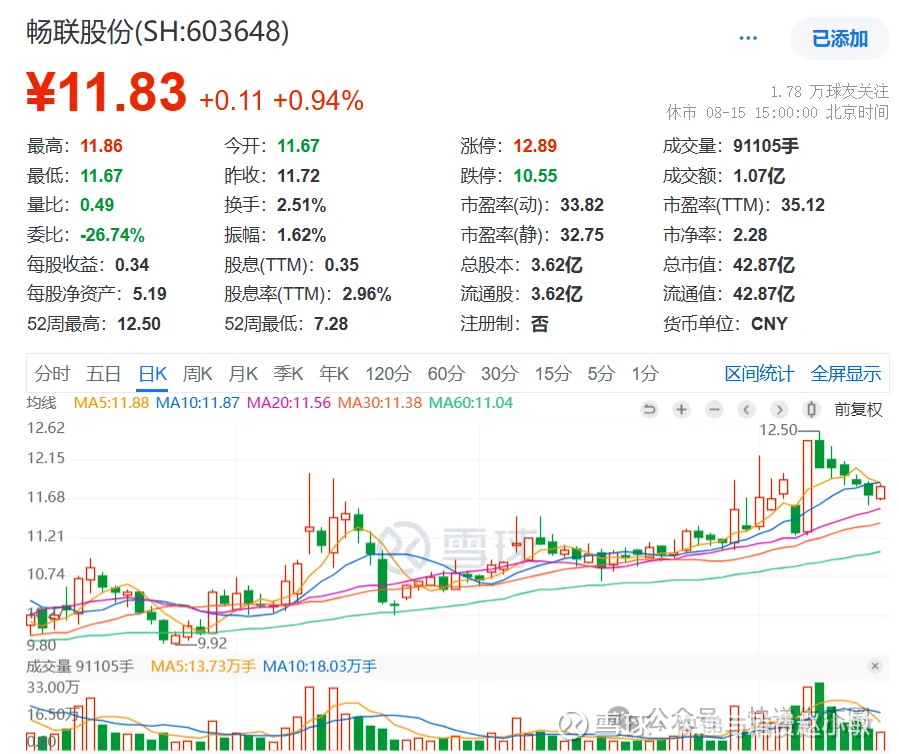Screen dimensions: 899x754
Task: Switch to the 30分 chart tab
Action: [499, 374]
